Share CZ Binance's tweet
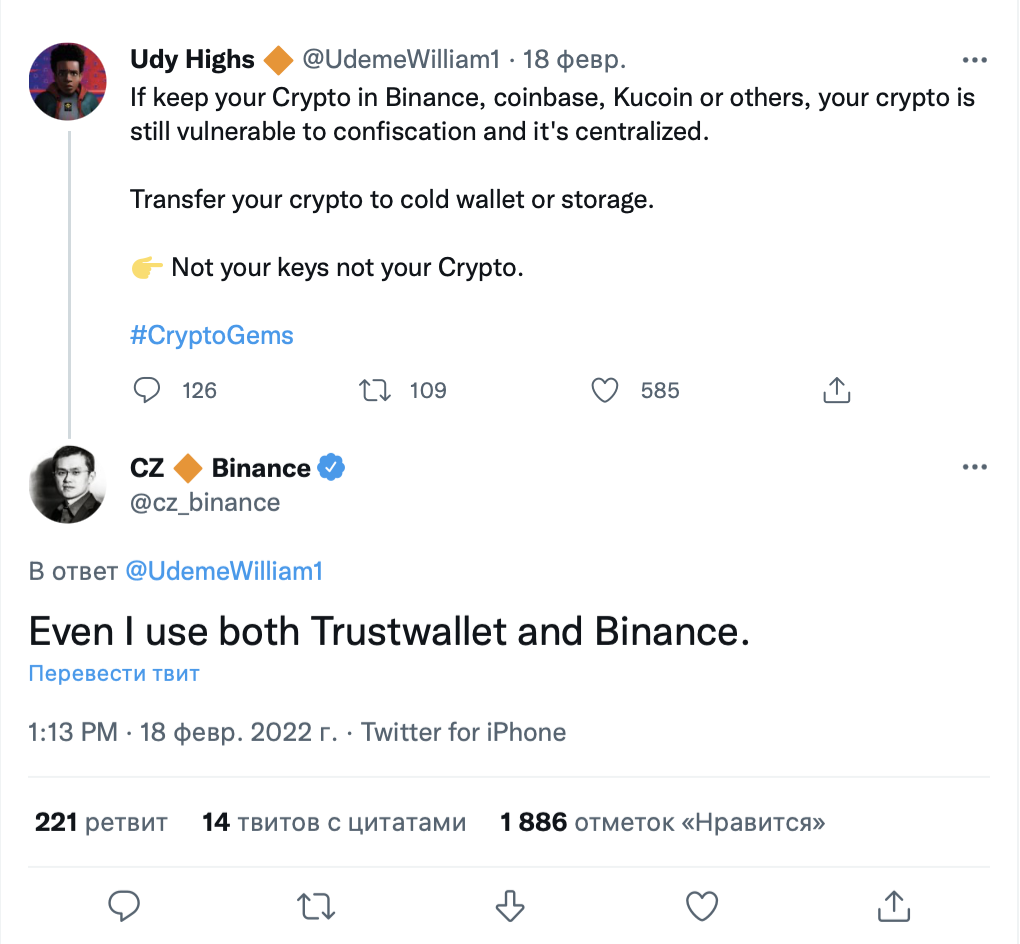 pos(895,906)
